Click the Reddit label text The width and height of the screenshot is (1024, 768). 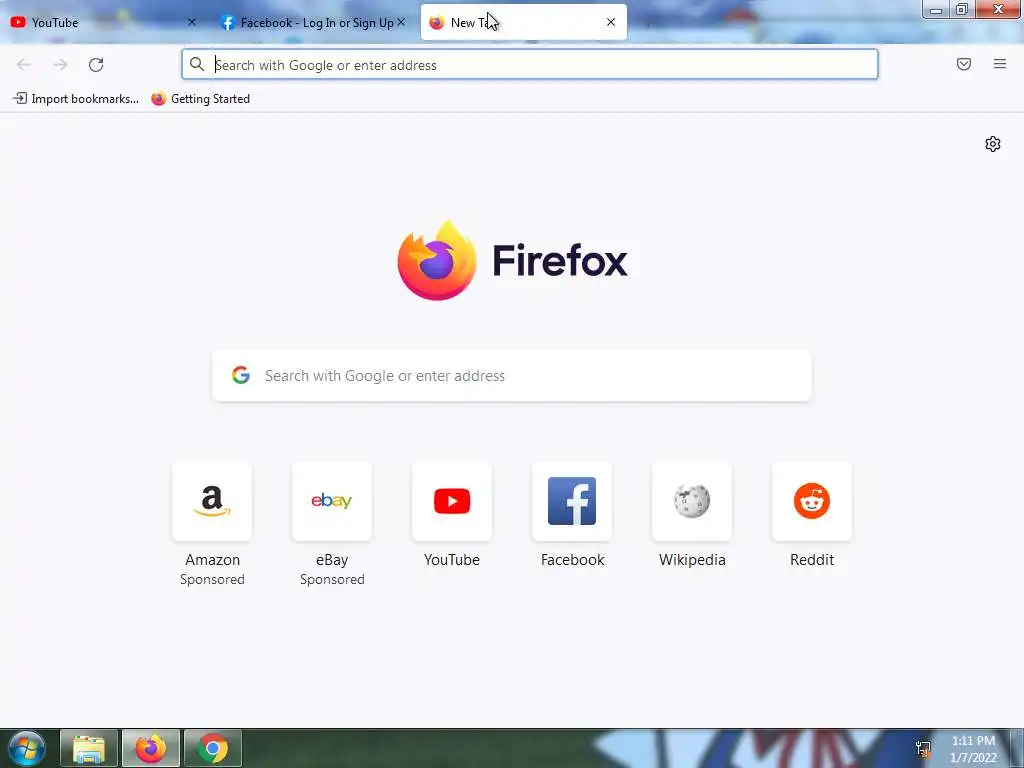pyautogui.click(x=812, y=560)
